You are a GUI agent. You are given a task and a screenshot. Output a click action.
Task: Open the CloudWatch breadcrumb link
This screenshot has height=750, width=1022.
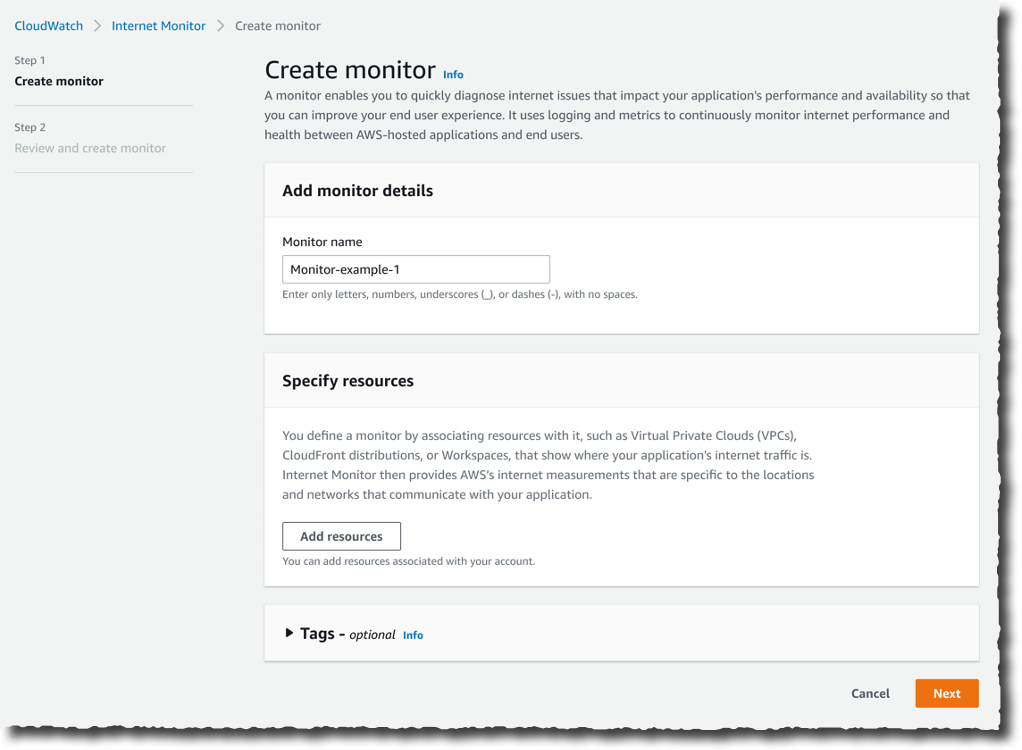pos(49,26)
